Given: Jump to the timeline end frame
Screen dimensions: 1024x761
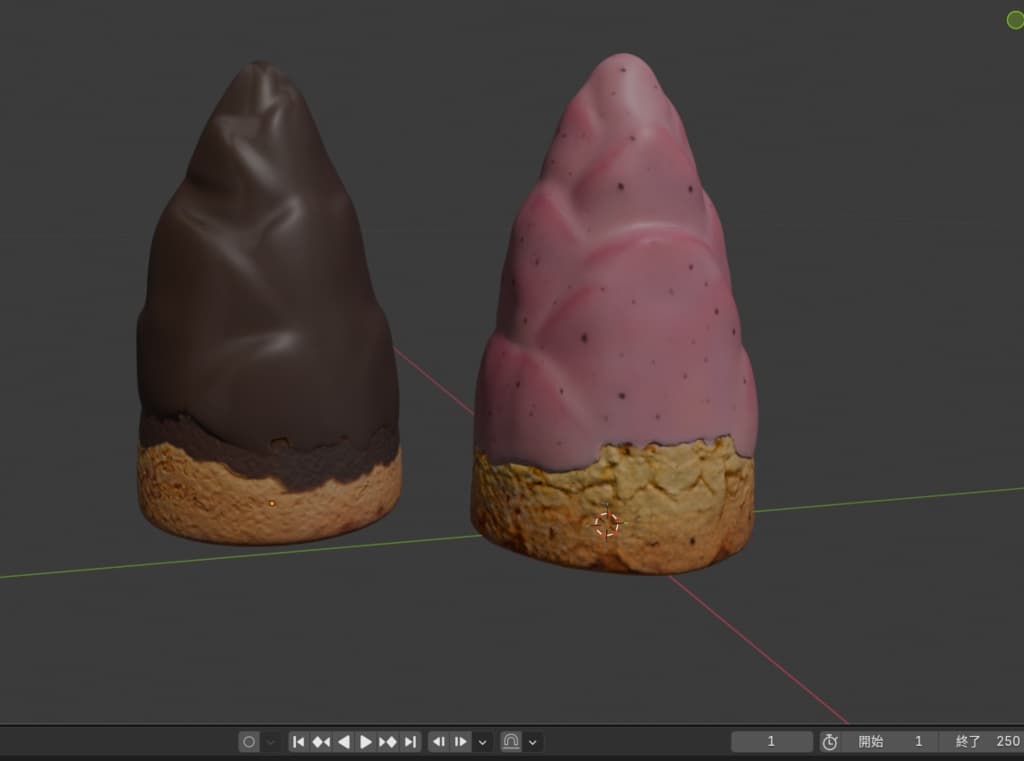Looking at the screenshot, I should tap(410, 741).
